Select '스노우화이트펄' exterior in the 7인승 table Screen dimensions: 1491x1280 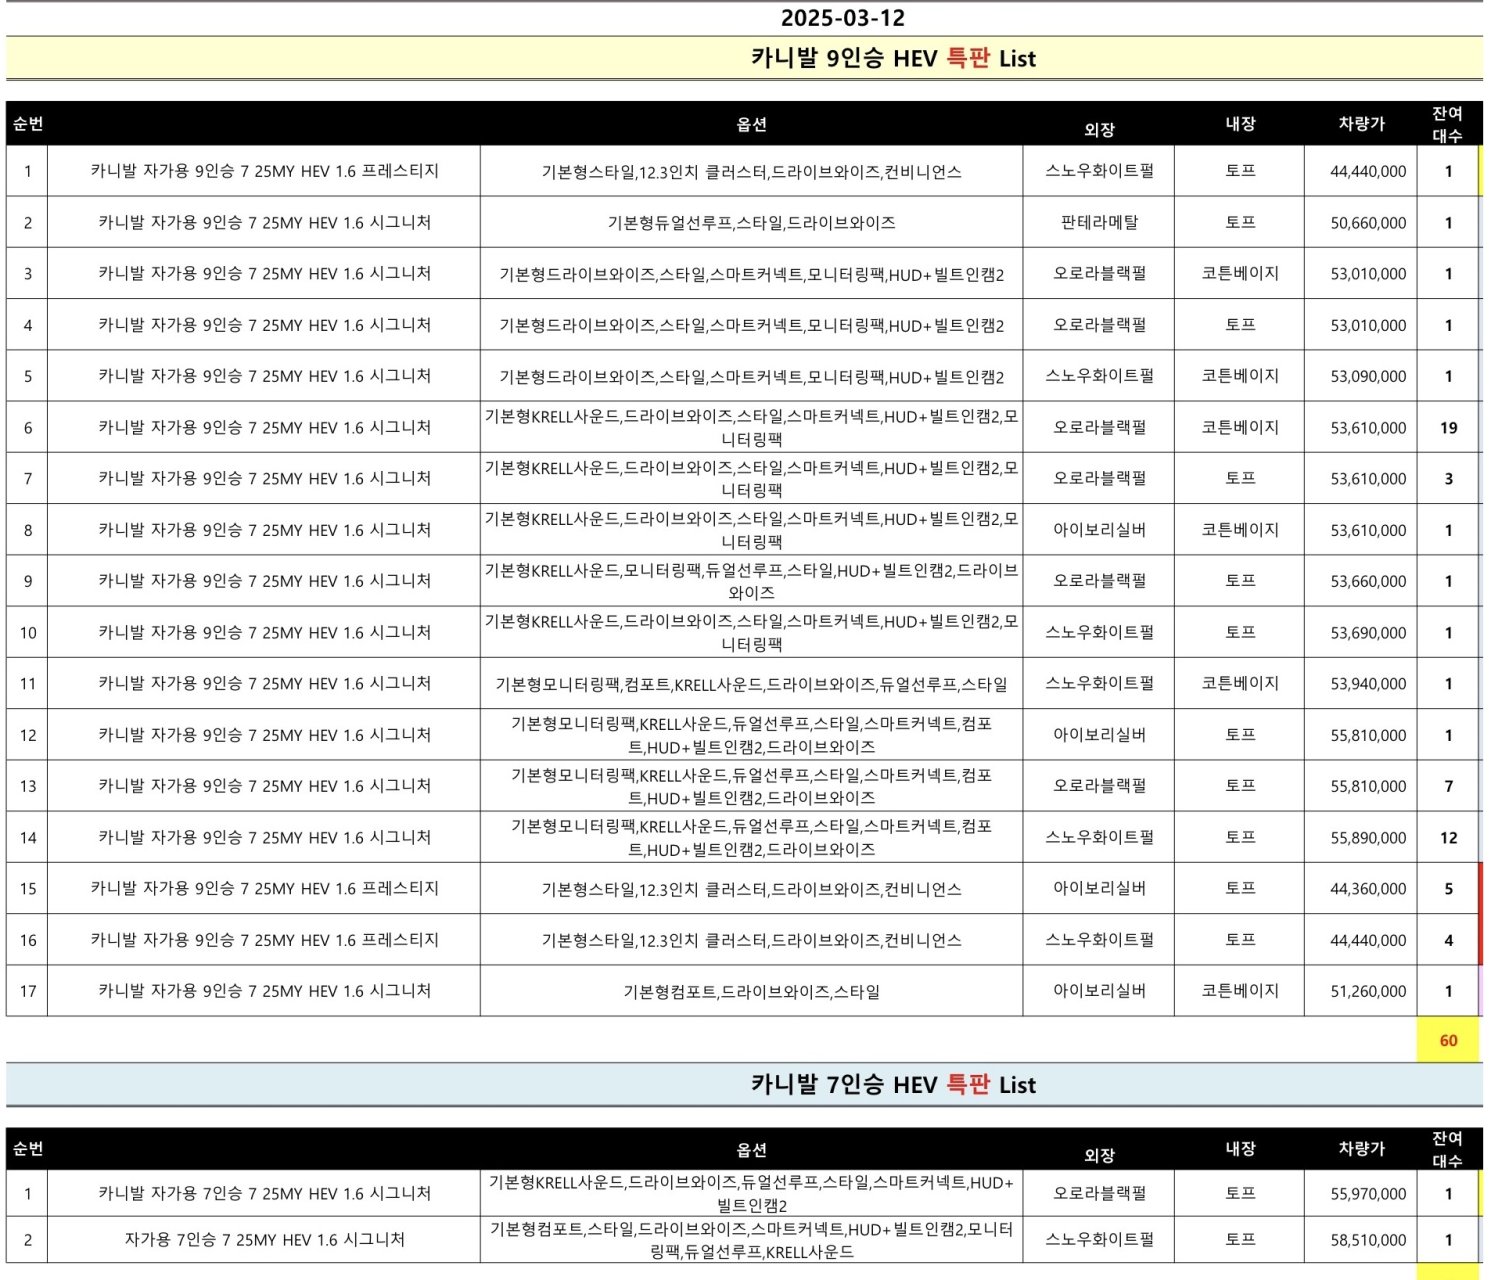click(x=1099, y=1239)
